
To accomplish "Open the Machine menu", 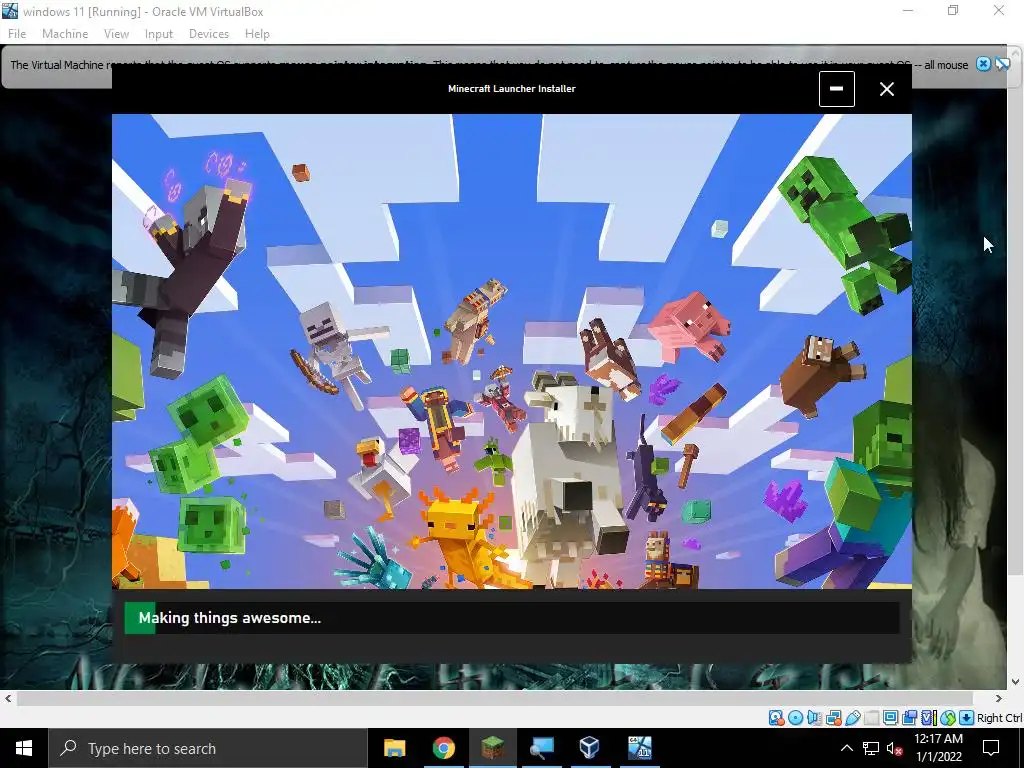I will tap(65, 34).
